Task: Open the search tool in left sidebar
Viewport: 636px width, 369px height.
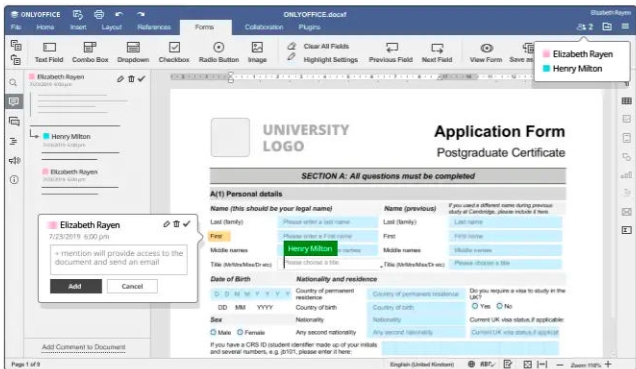Action: click(x=13, y=82)
